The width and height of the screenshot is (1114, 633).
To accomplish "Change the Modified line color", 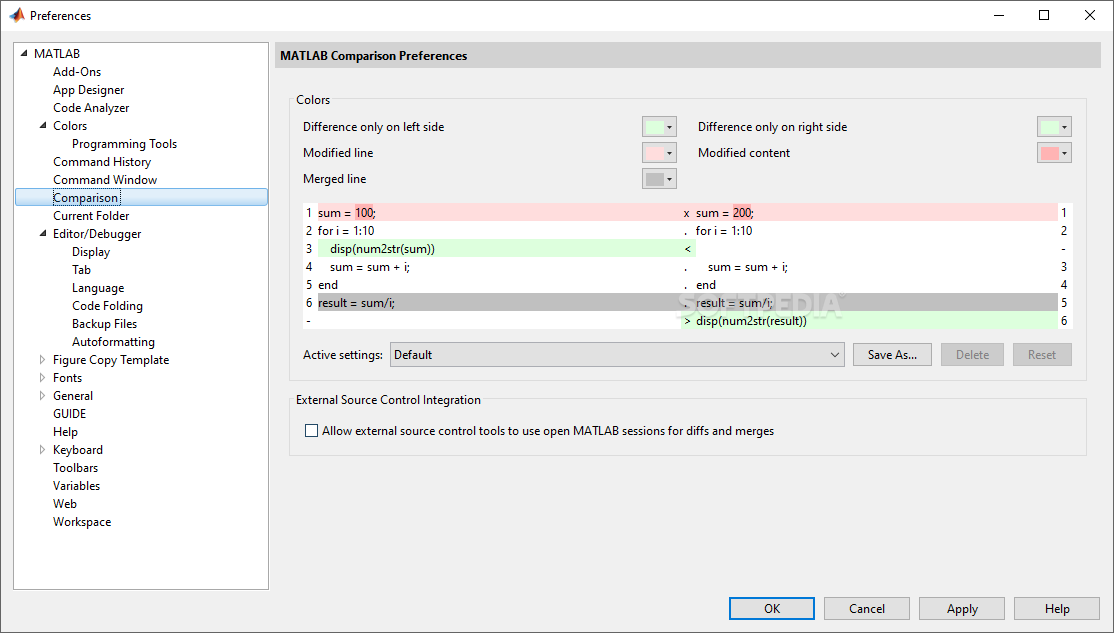I will [x=659, y=153].
